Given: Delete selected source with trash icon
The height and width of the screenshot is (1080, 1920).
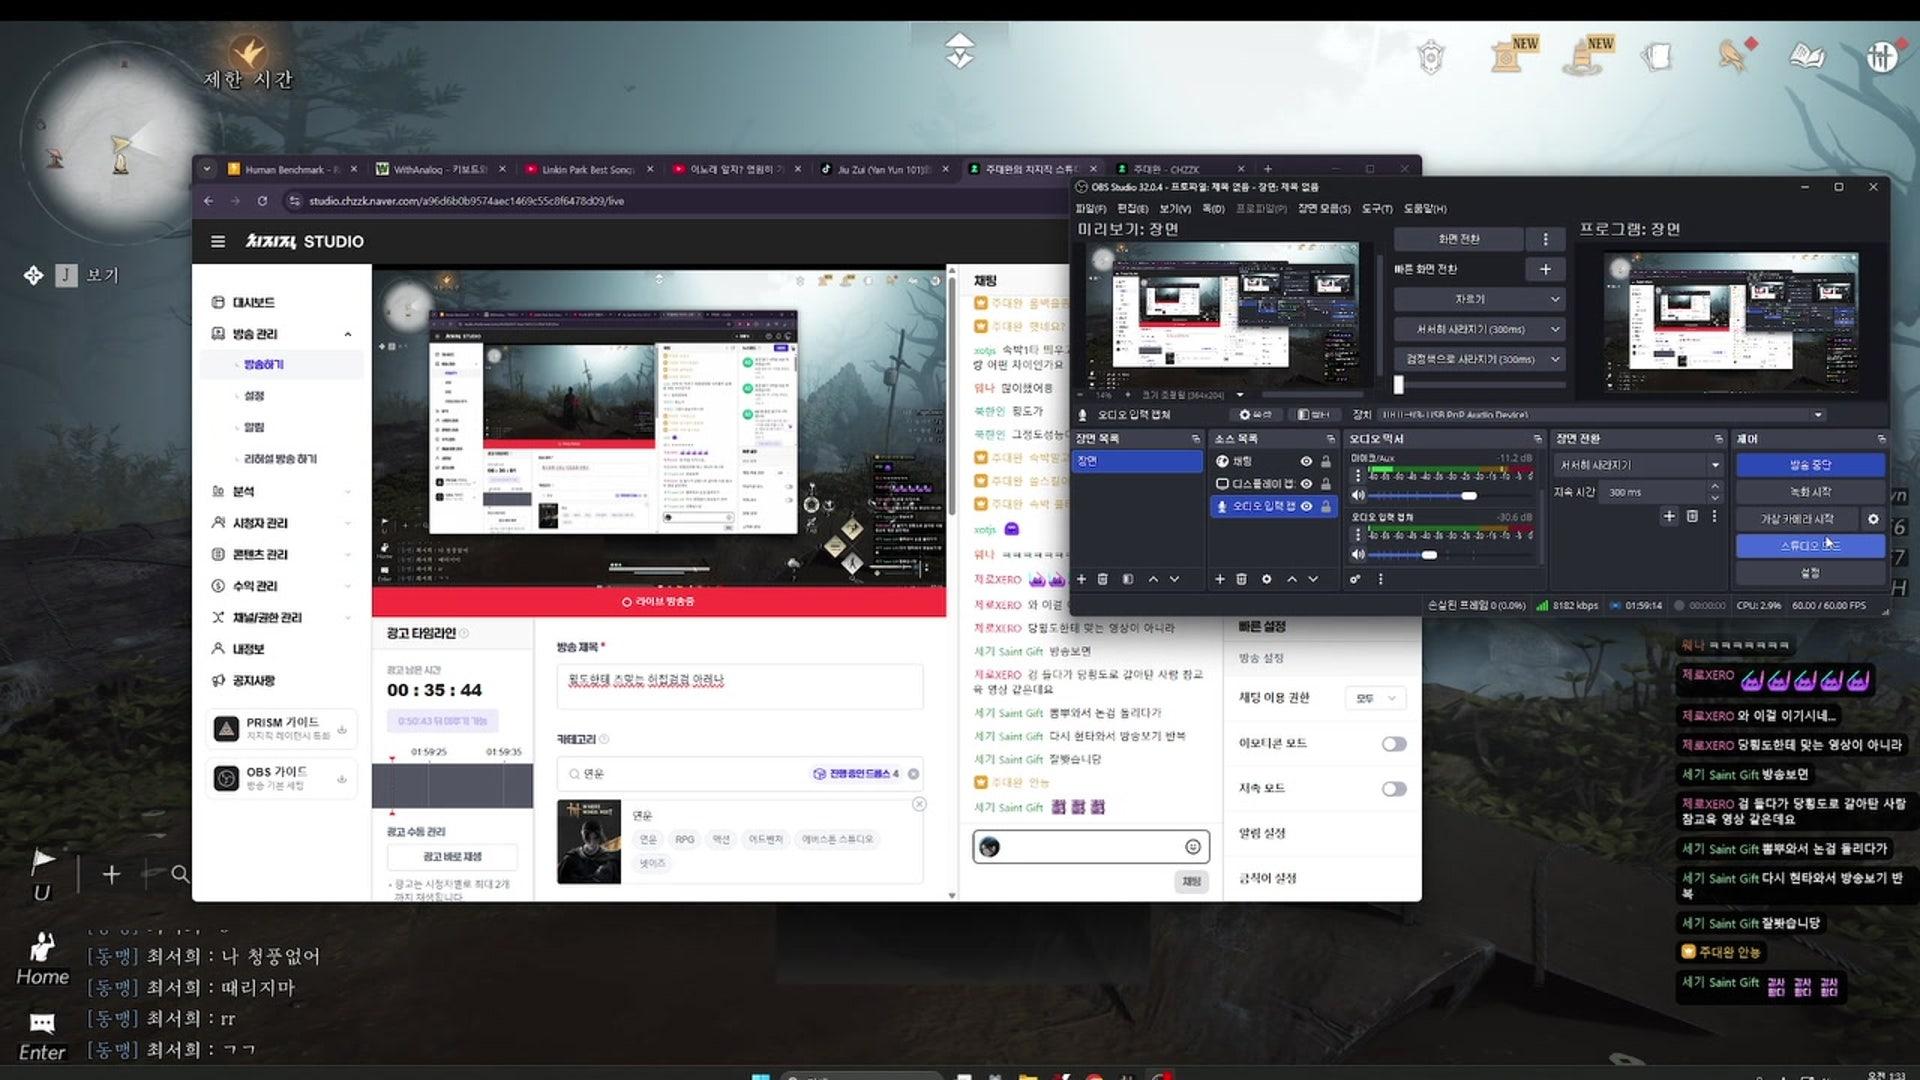Looking at the screenshot, I should tap(1241, 579).
